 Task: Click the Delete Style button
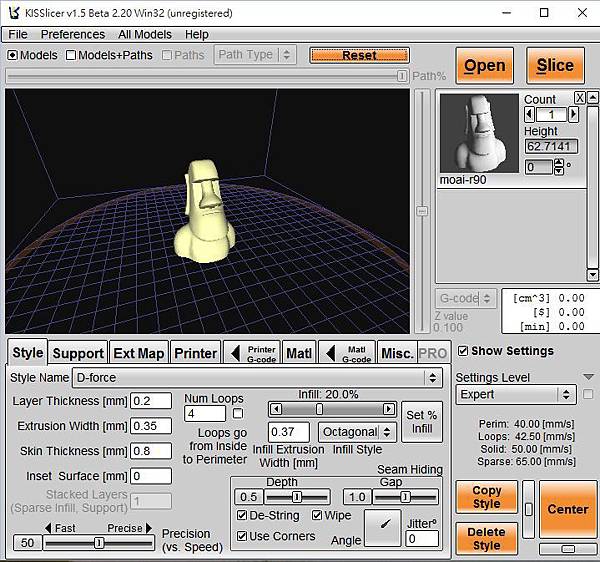486,538
